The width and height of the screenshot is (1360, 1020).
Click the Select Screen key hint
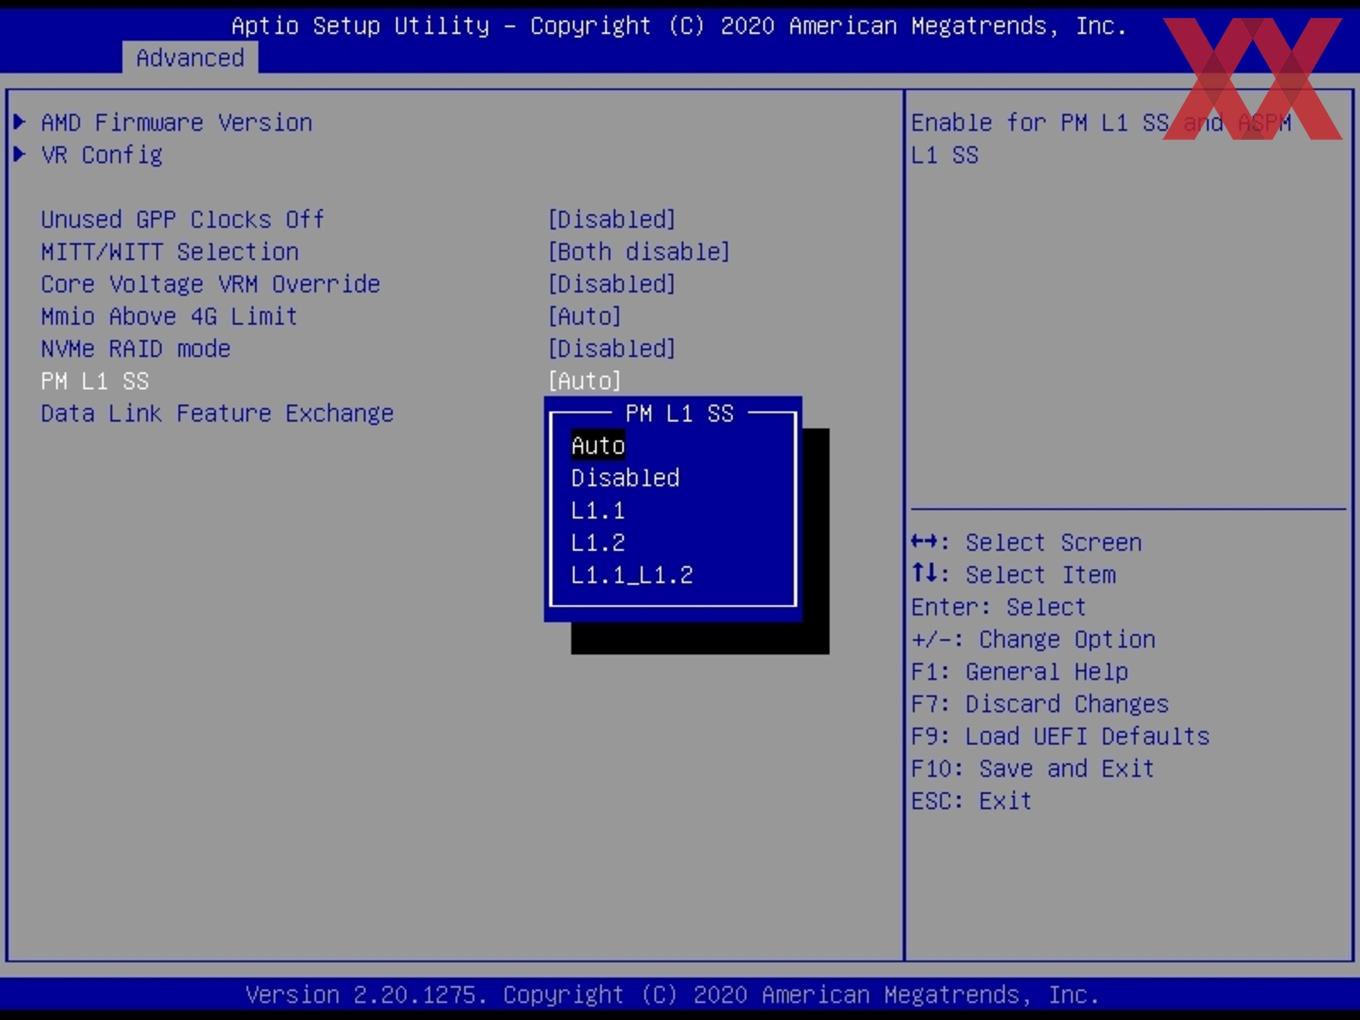1026,542
